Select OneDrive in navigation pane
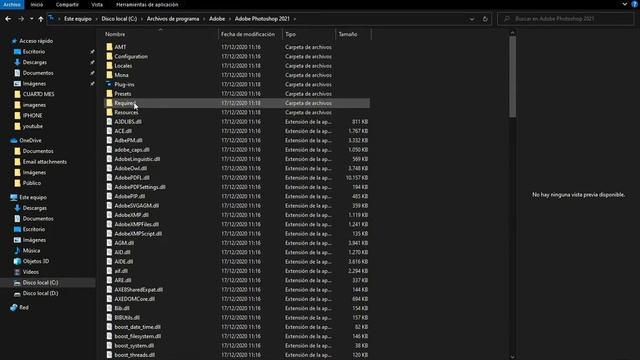 [30, 140]
